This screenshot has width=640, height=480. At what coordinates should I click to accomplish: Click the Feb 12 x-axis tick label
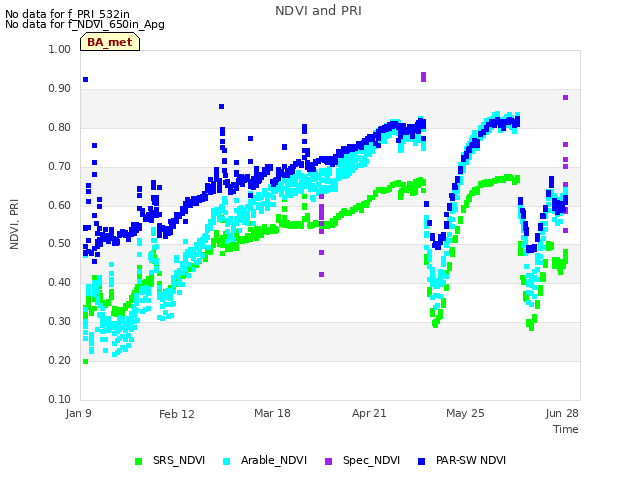coord(177,414)
